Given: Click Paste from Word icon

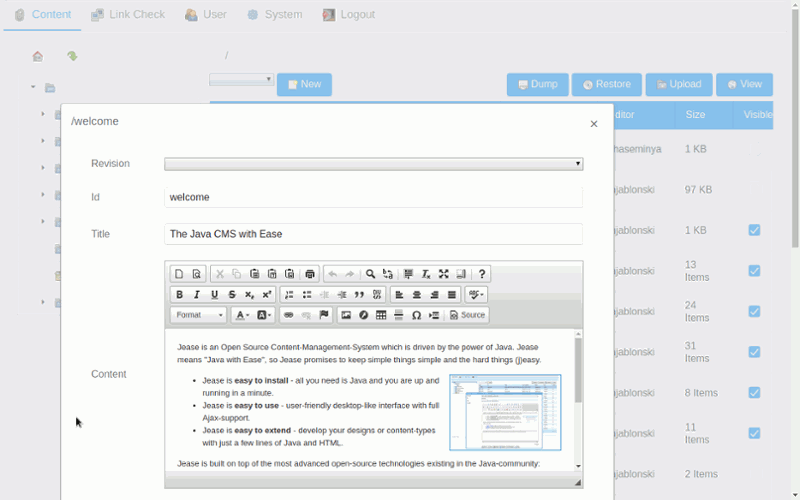Looking at the screenshot, I should tap(289, 274).
